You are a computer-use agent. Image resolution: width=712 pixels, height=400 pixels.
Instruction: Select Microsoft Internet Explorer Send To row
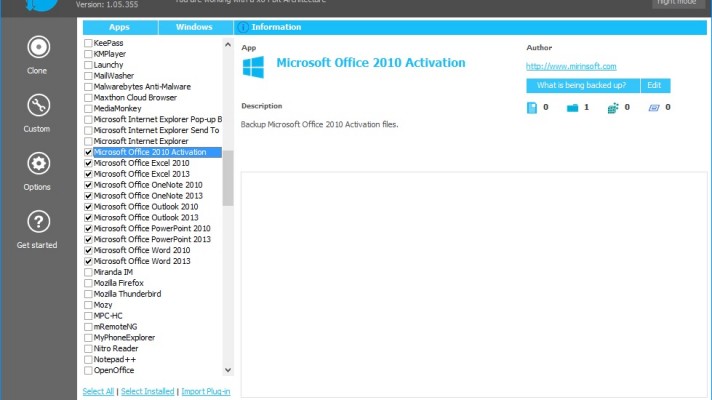pyautogui.click(x=156, y=130)
